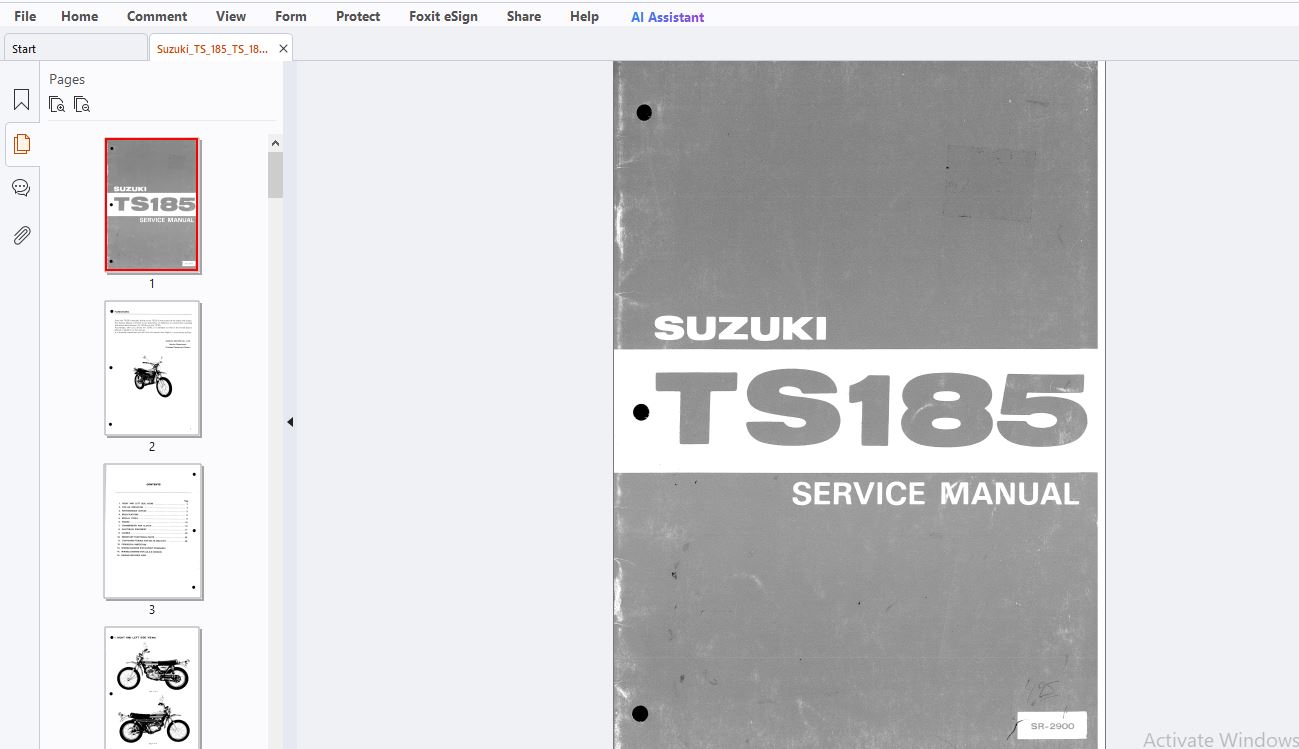Open the Form tab
The image size is (1299, 749).
click(291, 16)
